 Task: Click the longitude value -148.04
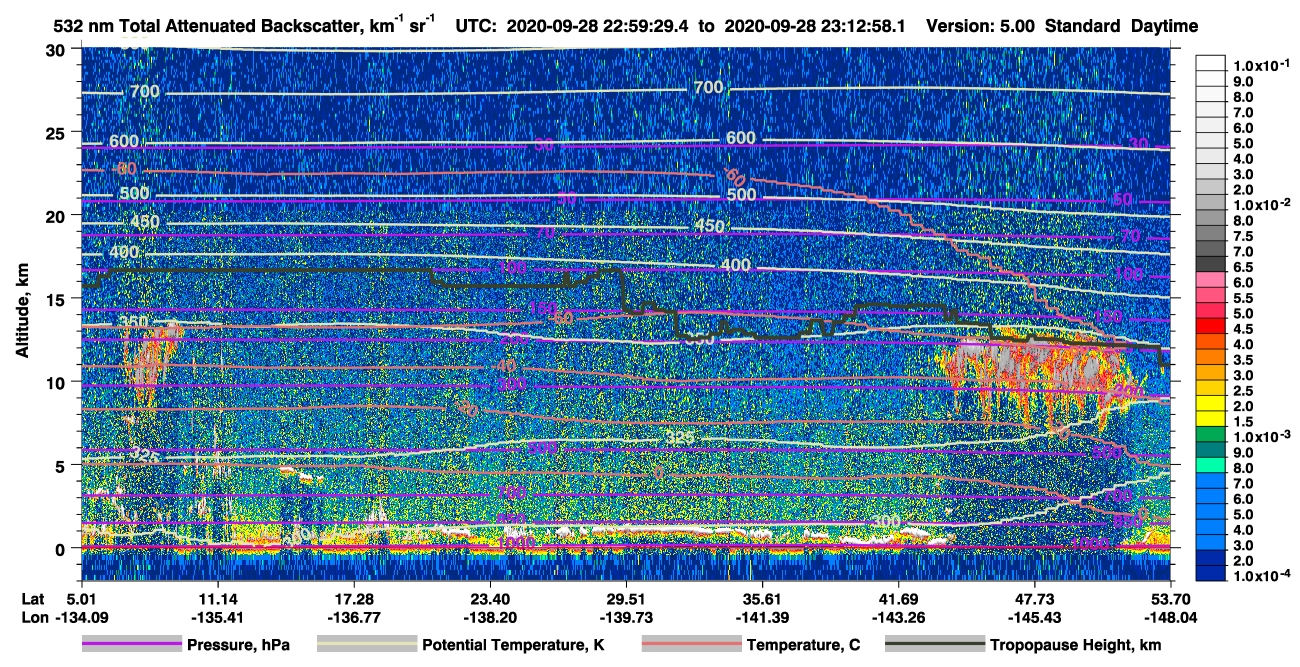coord(1171,617)
